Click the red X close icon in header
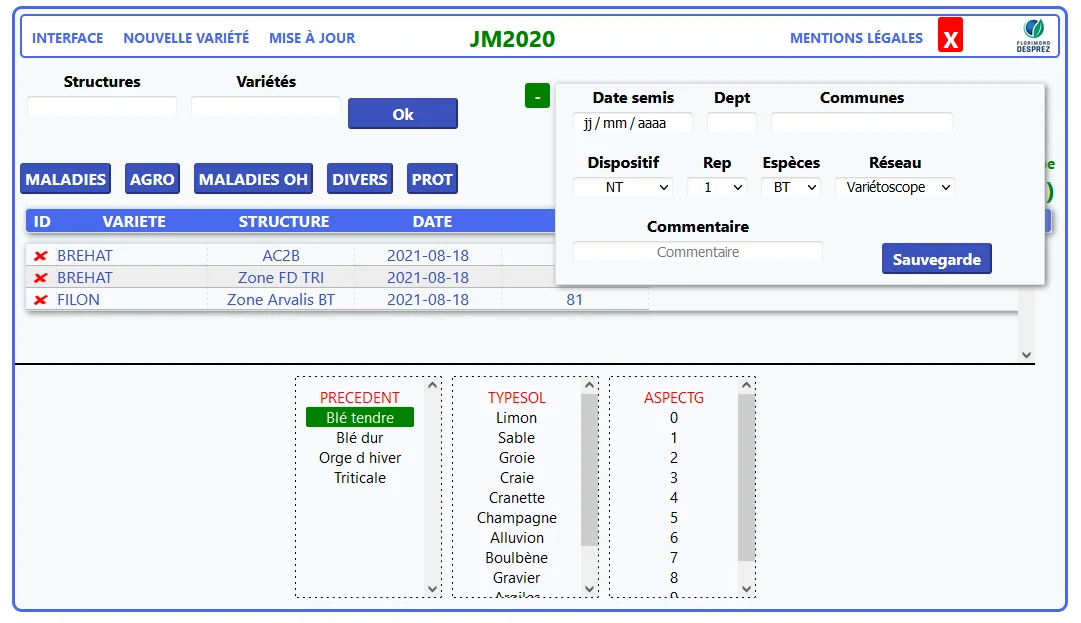The width and height of the screenshot is (1081, 623). 950,37
